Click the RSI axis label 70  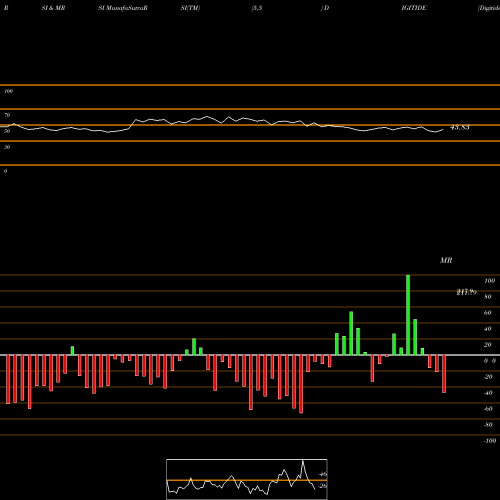click(7, 115)
